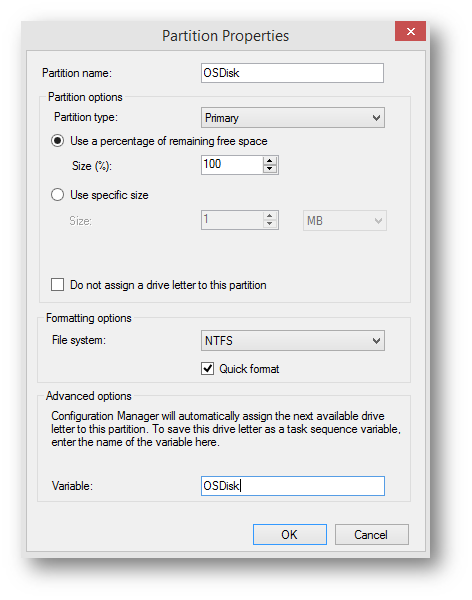Close the Partition Properties dialog with the X
The height and width of the screenshot is (600, 472).
click(x=410, y=31)
